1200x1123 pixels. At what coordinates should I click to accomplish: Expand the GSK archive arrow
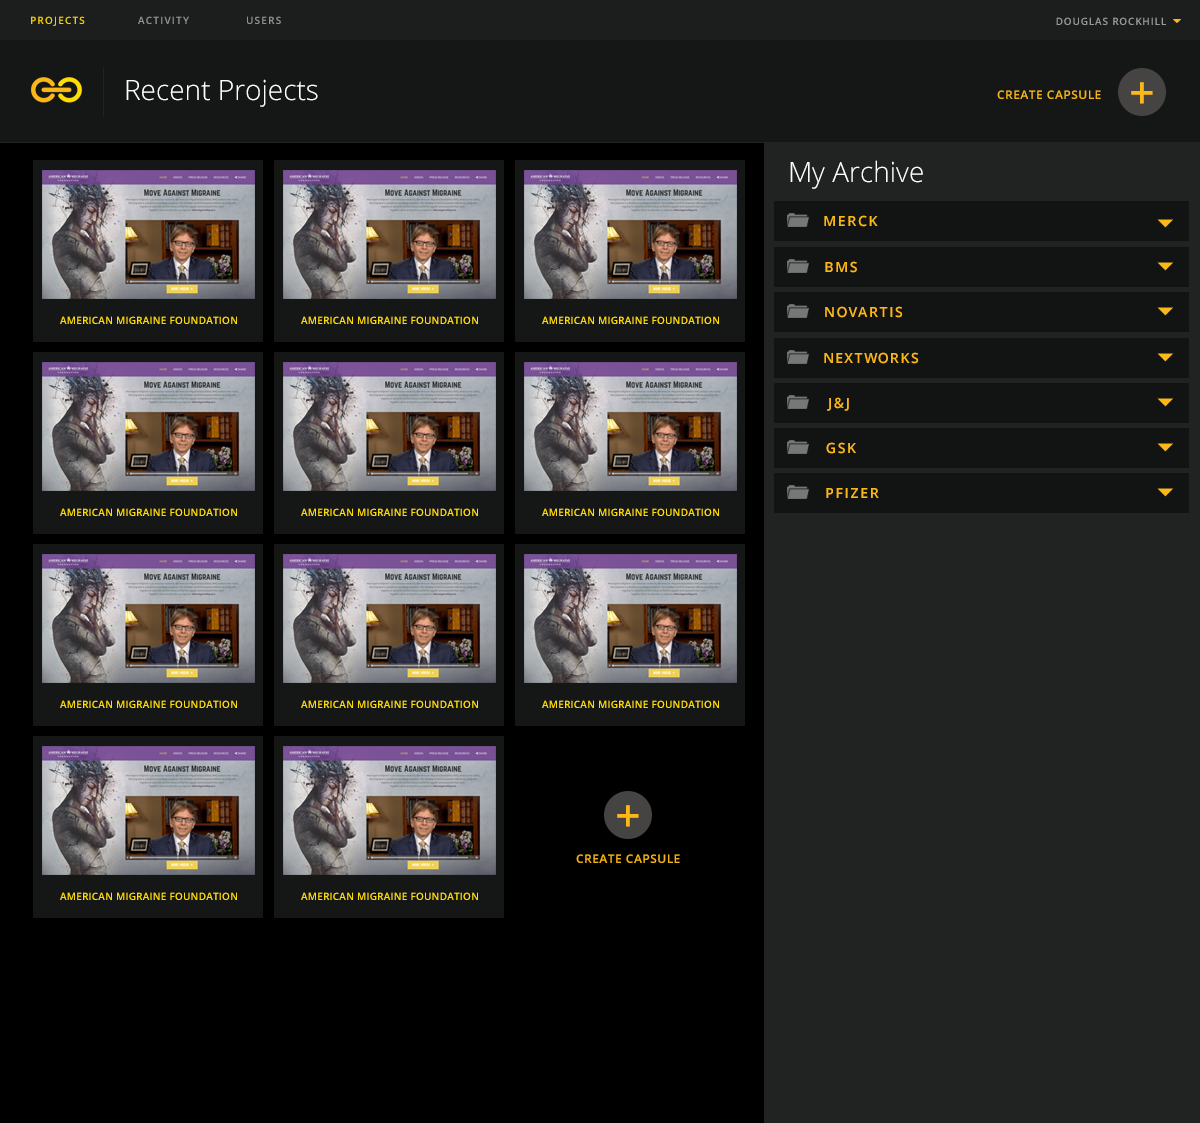pos(1165,448)
